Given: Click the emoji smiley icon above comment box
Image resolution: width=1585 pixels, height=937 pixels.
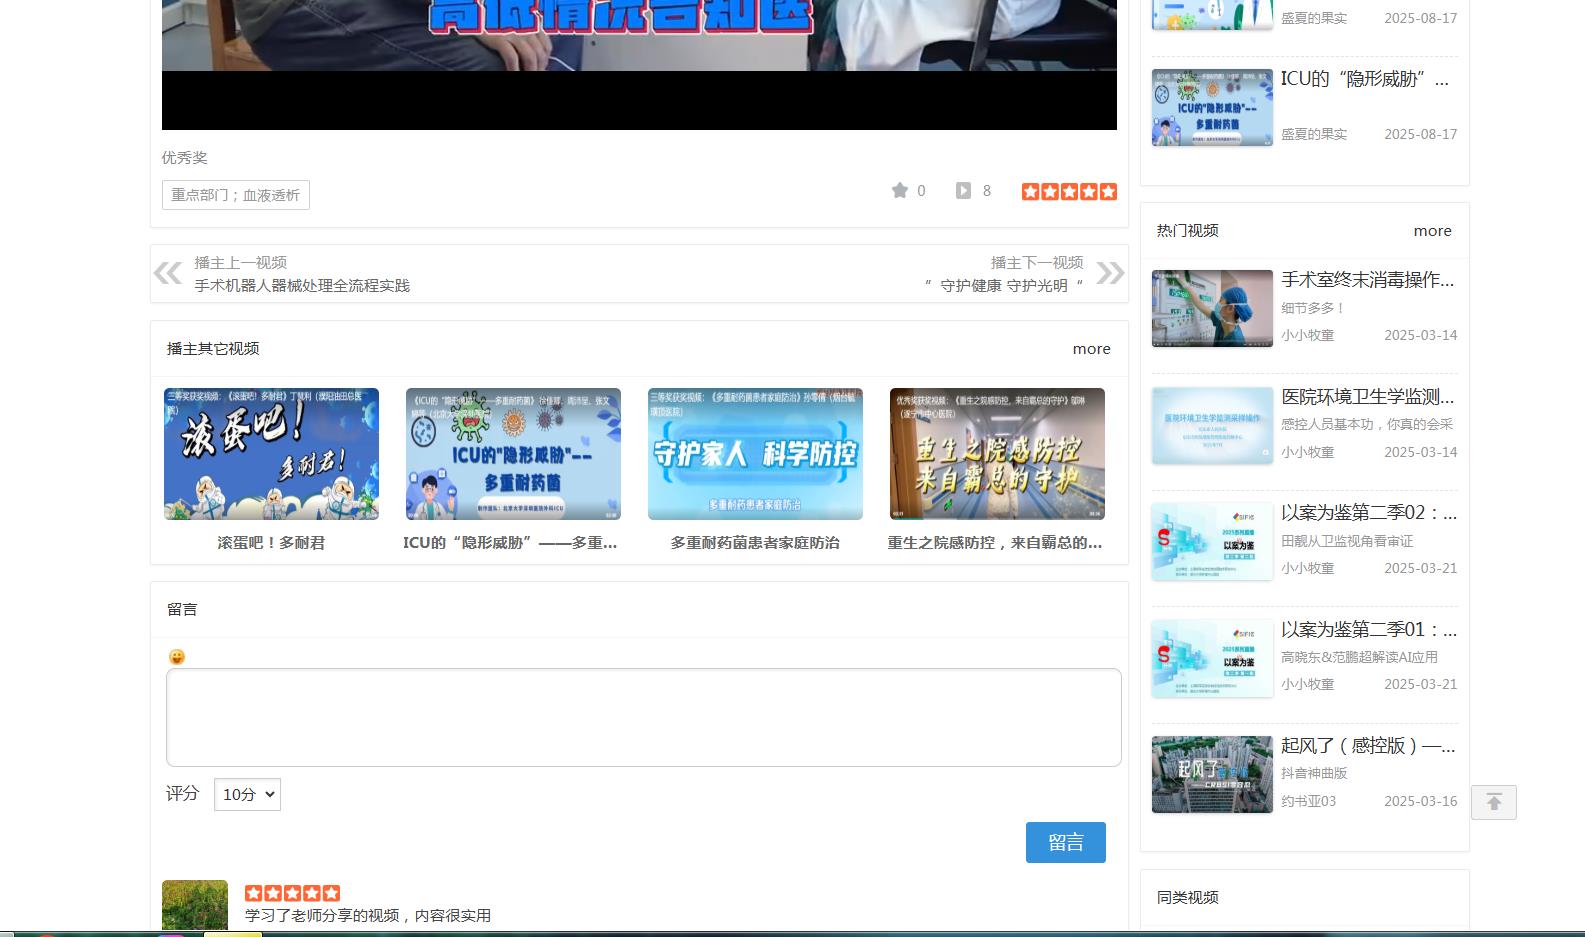Looking at the screenshot, I should click(177, 657).
